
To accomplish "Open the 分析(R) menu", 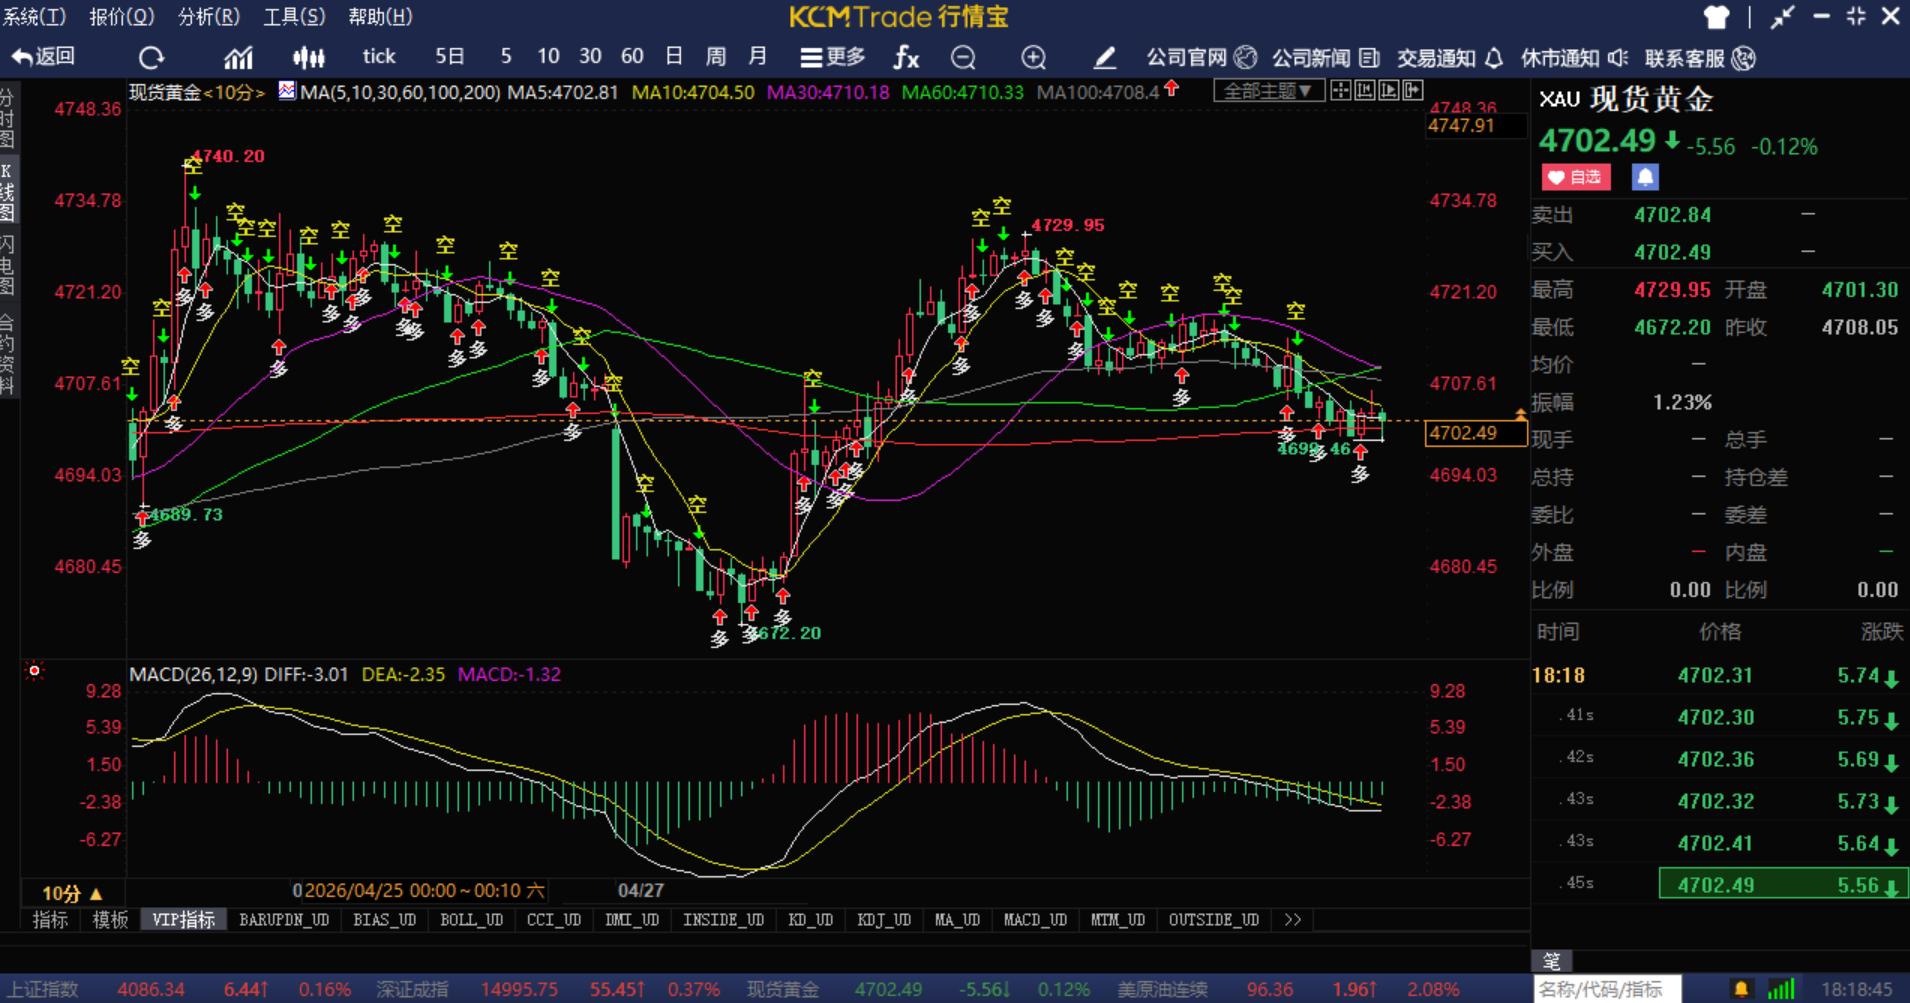I will (208, 16).
